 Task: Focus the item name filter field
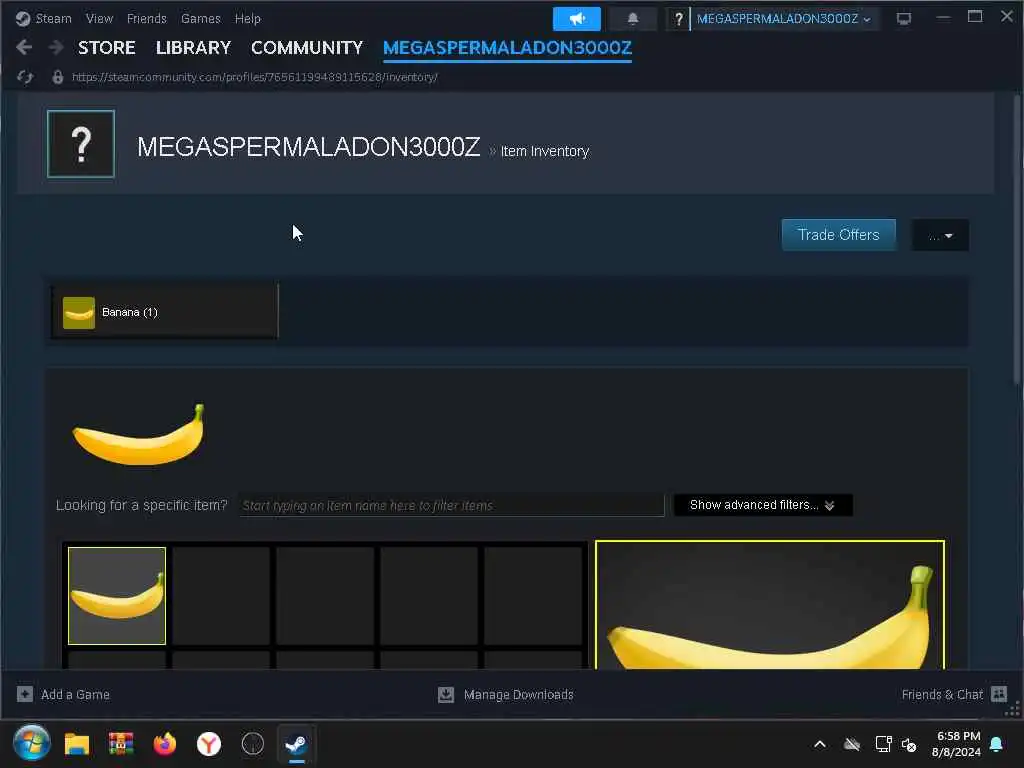tap(452, 505)
